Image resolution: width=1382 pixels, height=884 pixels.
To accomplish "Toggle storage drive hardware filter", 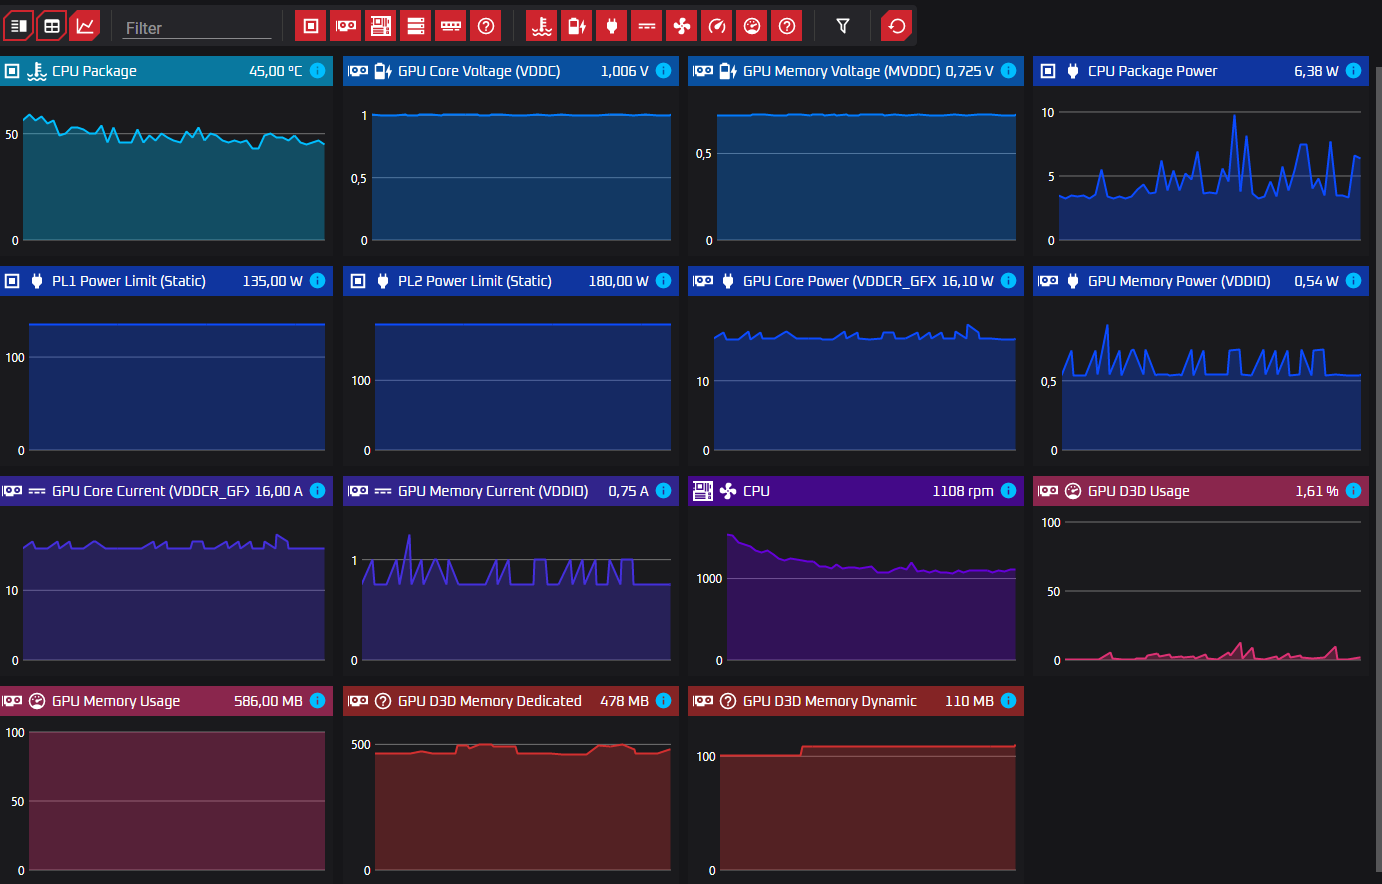I will pyautogui.click(x=415, y=26).
